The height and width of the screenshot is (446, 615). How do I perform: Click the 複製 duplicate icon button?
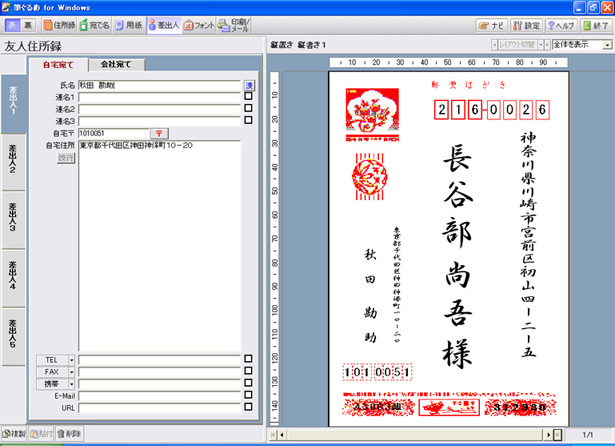click(x=14, y=435)
